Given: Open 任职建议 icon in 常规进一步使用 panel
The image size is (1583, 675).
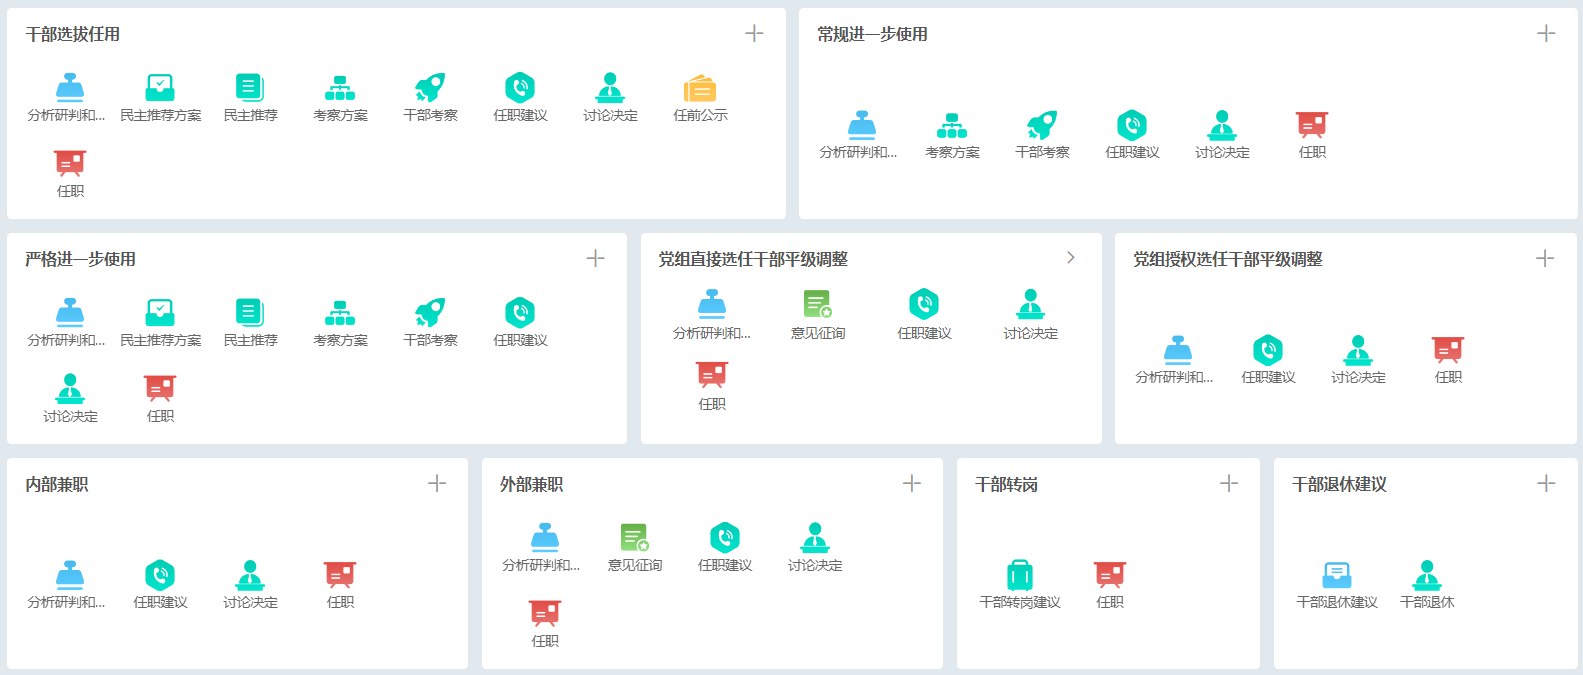Looking at the screenshot, I should [1132, 125].
